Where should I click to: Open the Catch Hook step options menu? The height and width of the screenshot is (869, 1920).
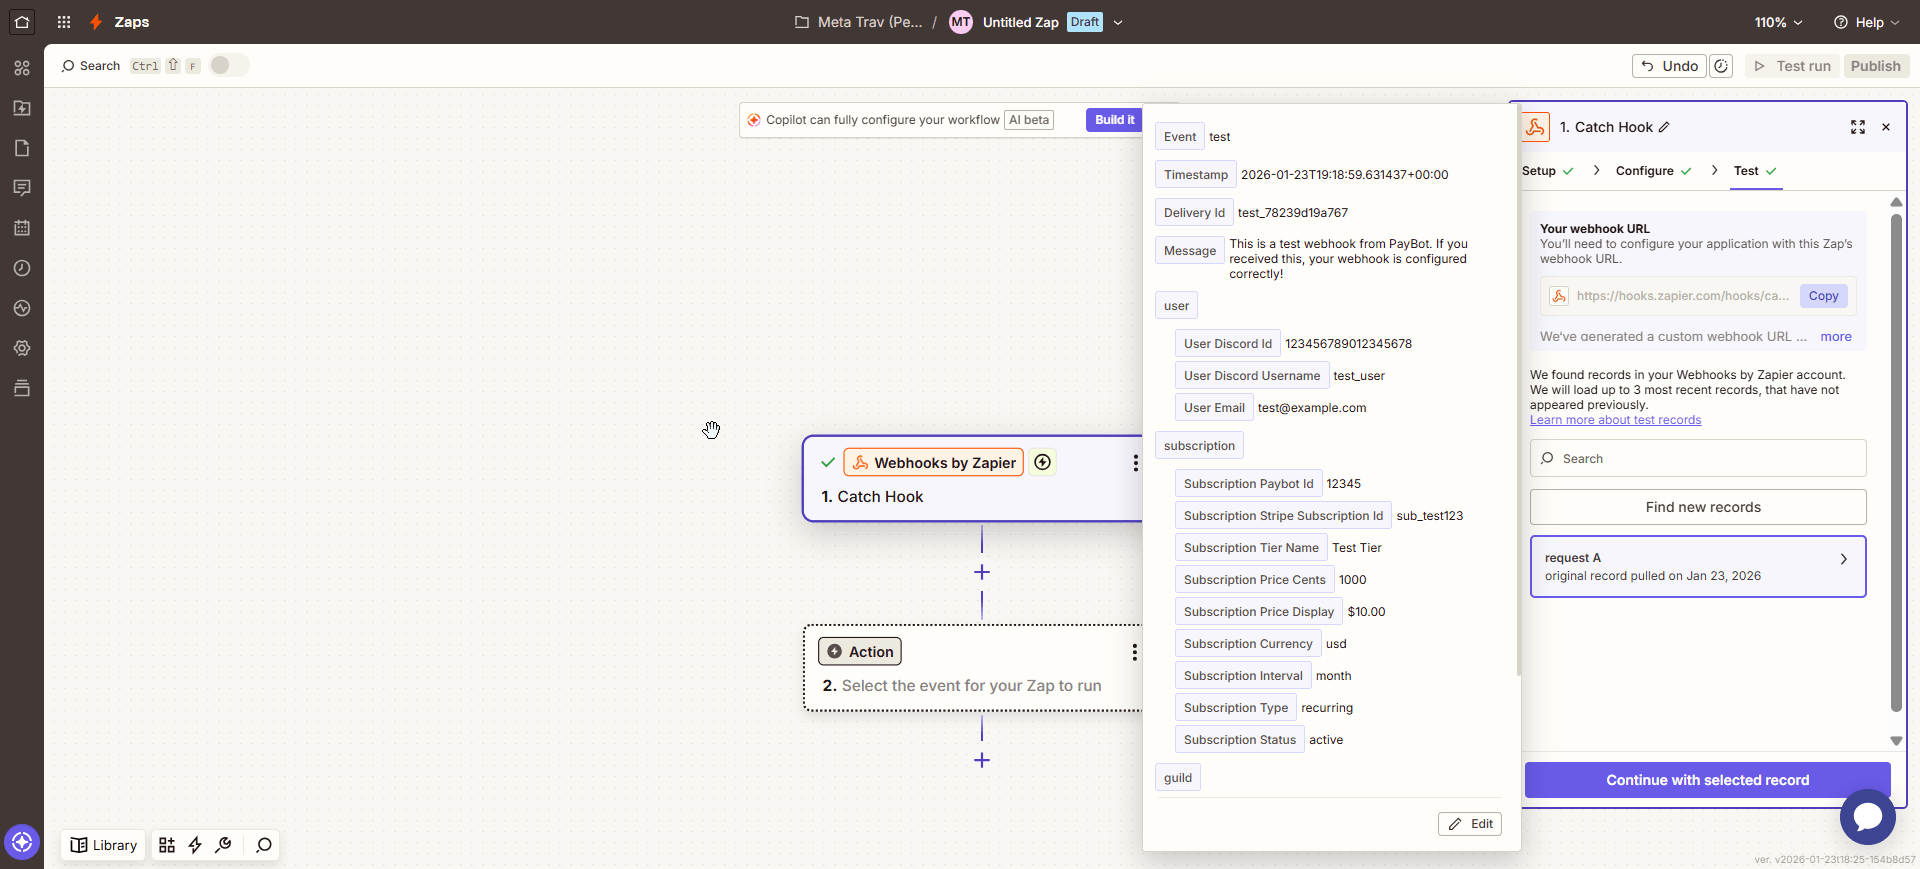pyautogui.click(x=1135, y=463)
